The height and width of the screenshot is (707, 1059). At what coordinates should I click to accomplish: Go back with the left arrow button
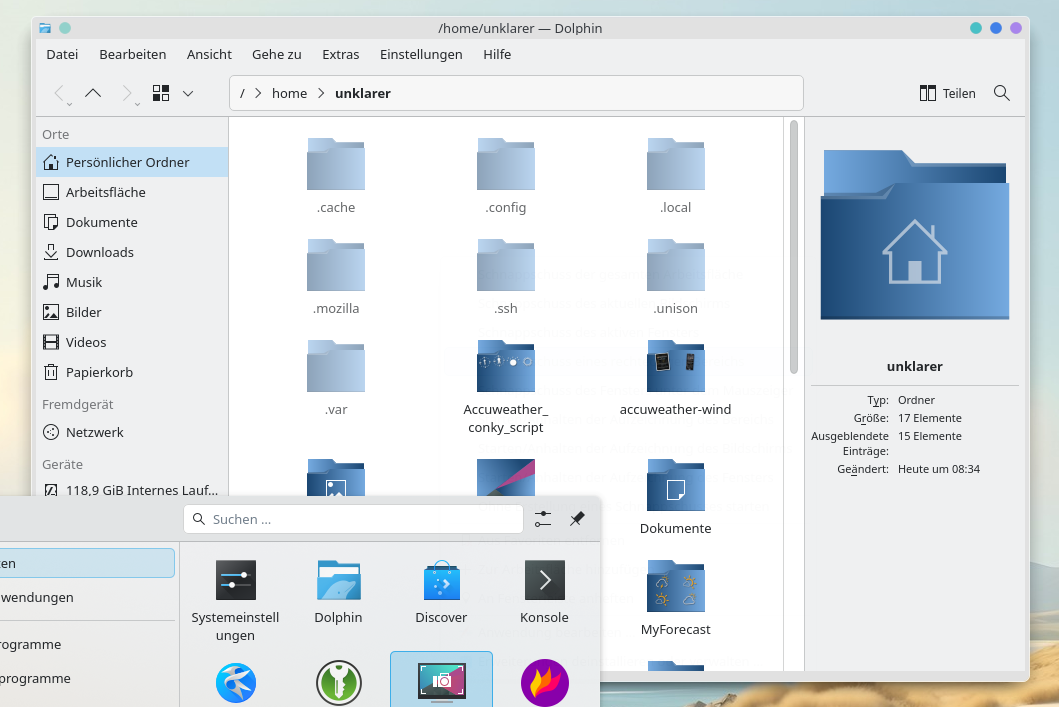click(59, 93)
